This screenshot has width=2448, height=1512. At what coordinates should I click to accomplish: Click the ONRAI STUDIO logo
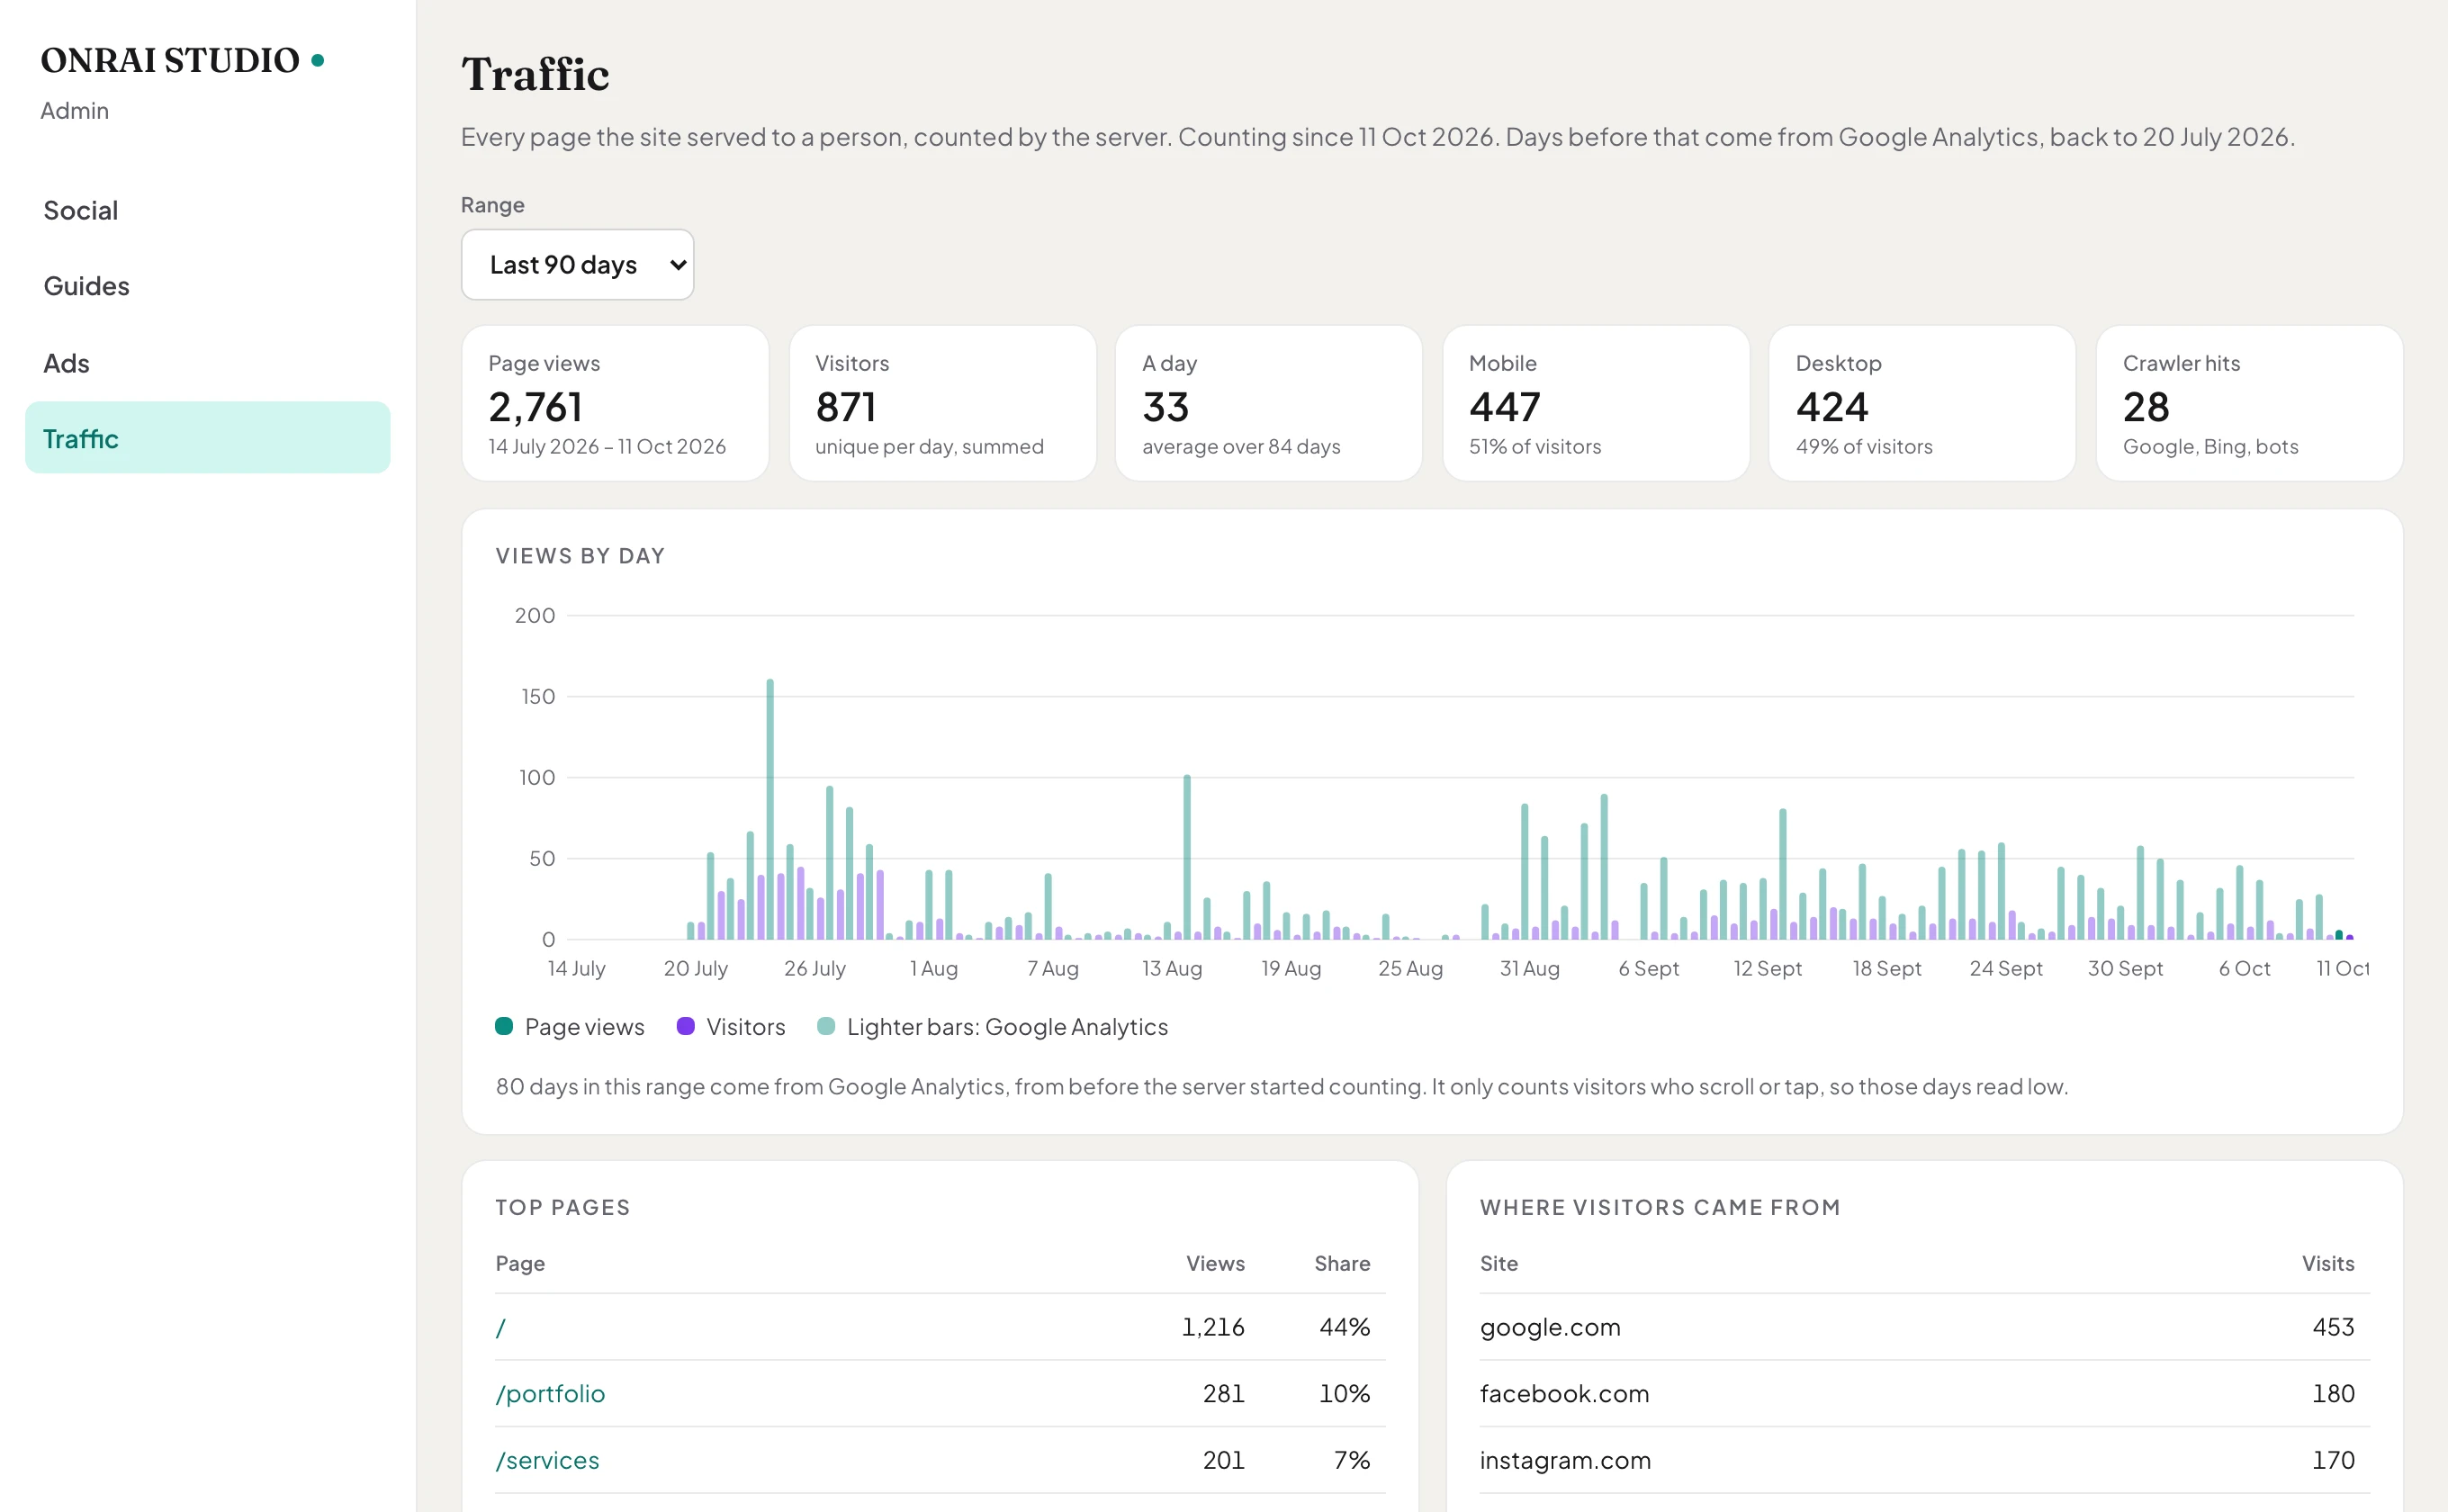(x=182, y=60)
